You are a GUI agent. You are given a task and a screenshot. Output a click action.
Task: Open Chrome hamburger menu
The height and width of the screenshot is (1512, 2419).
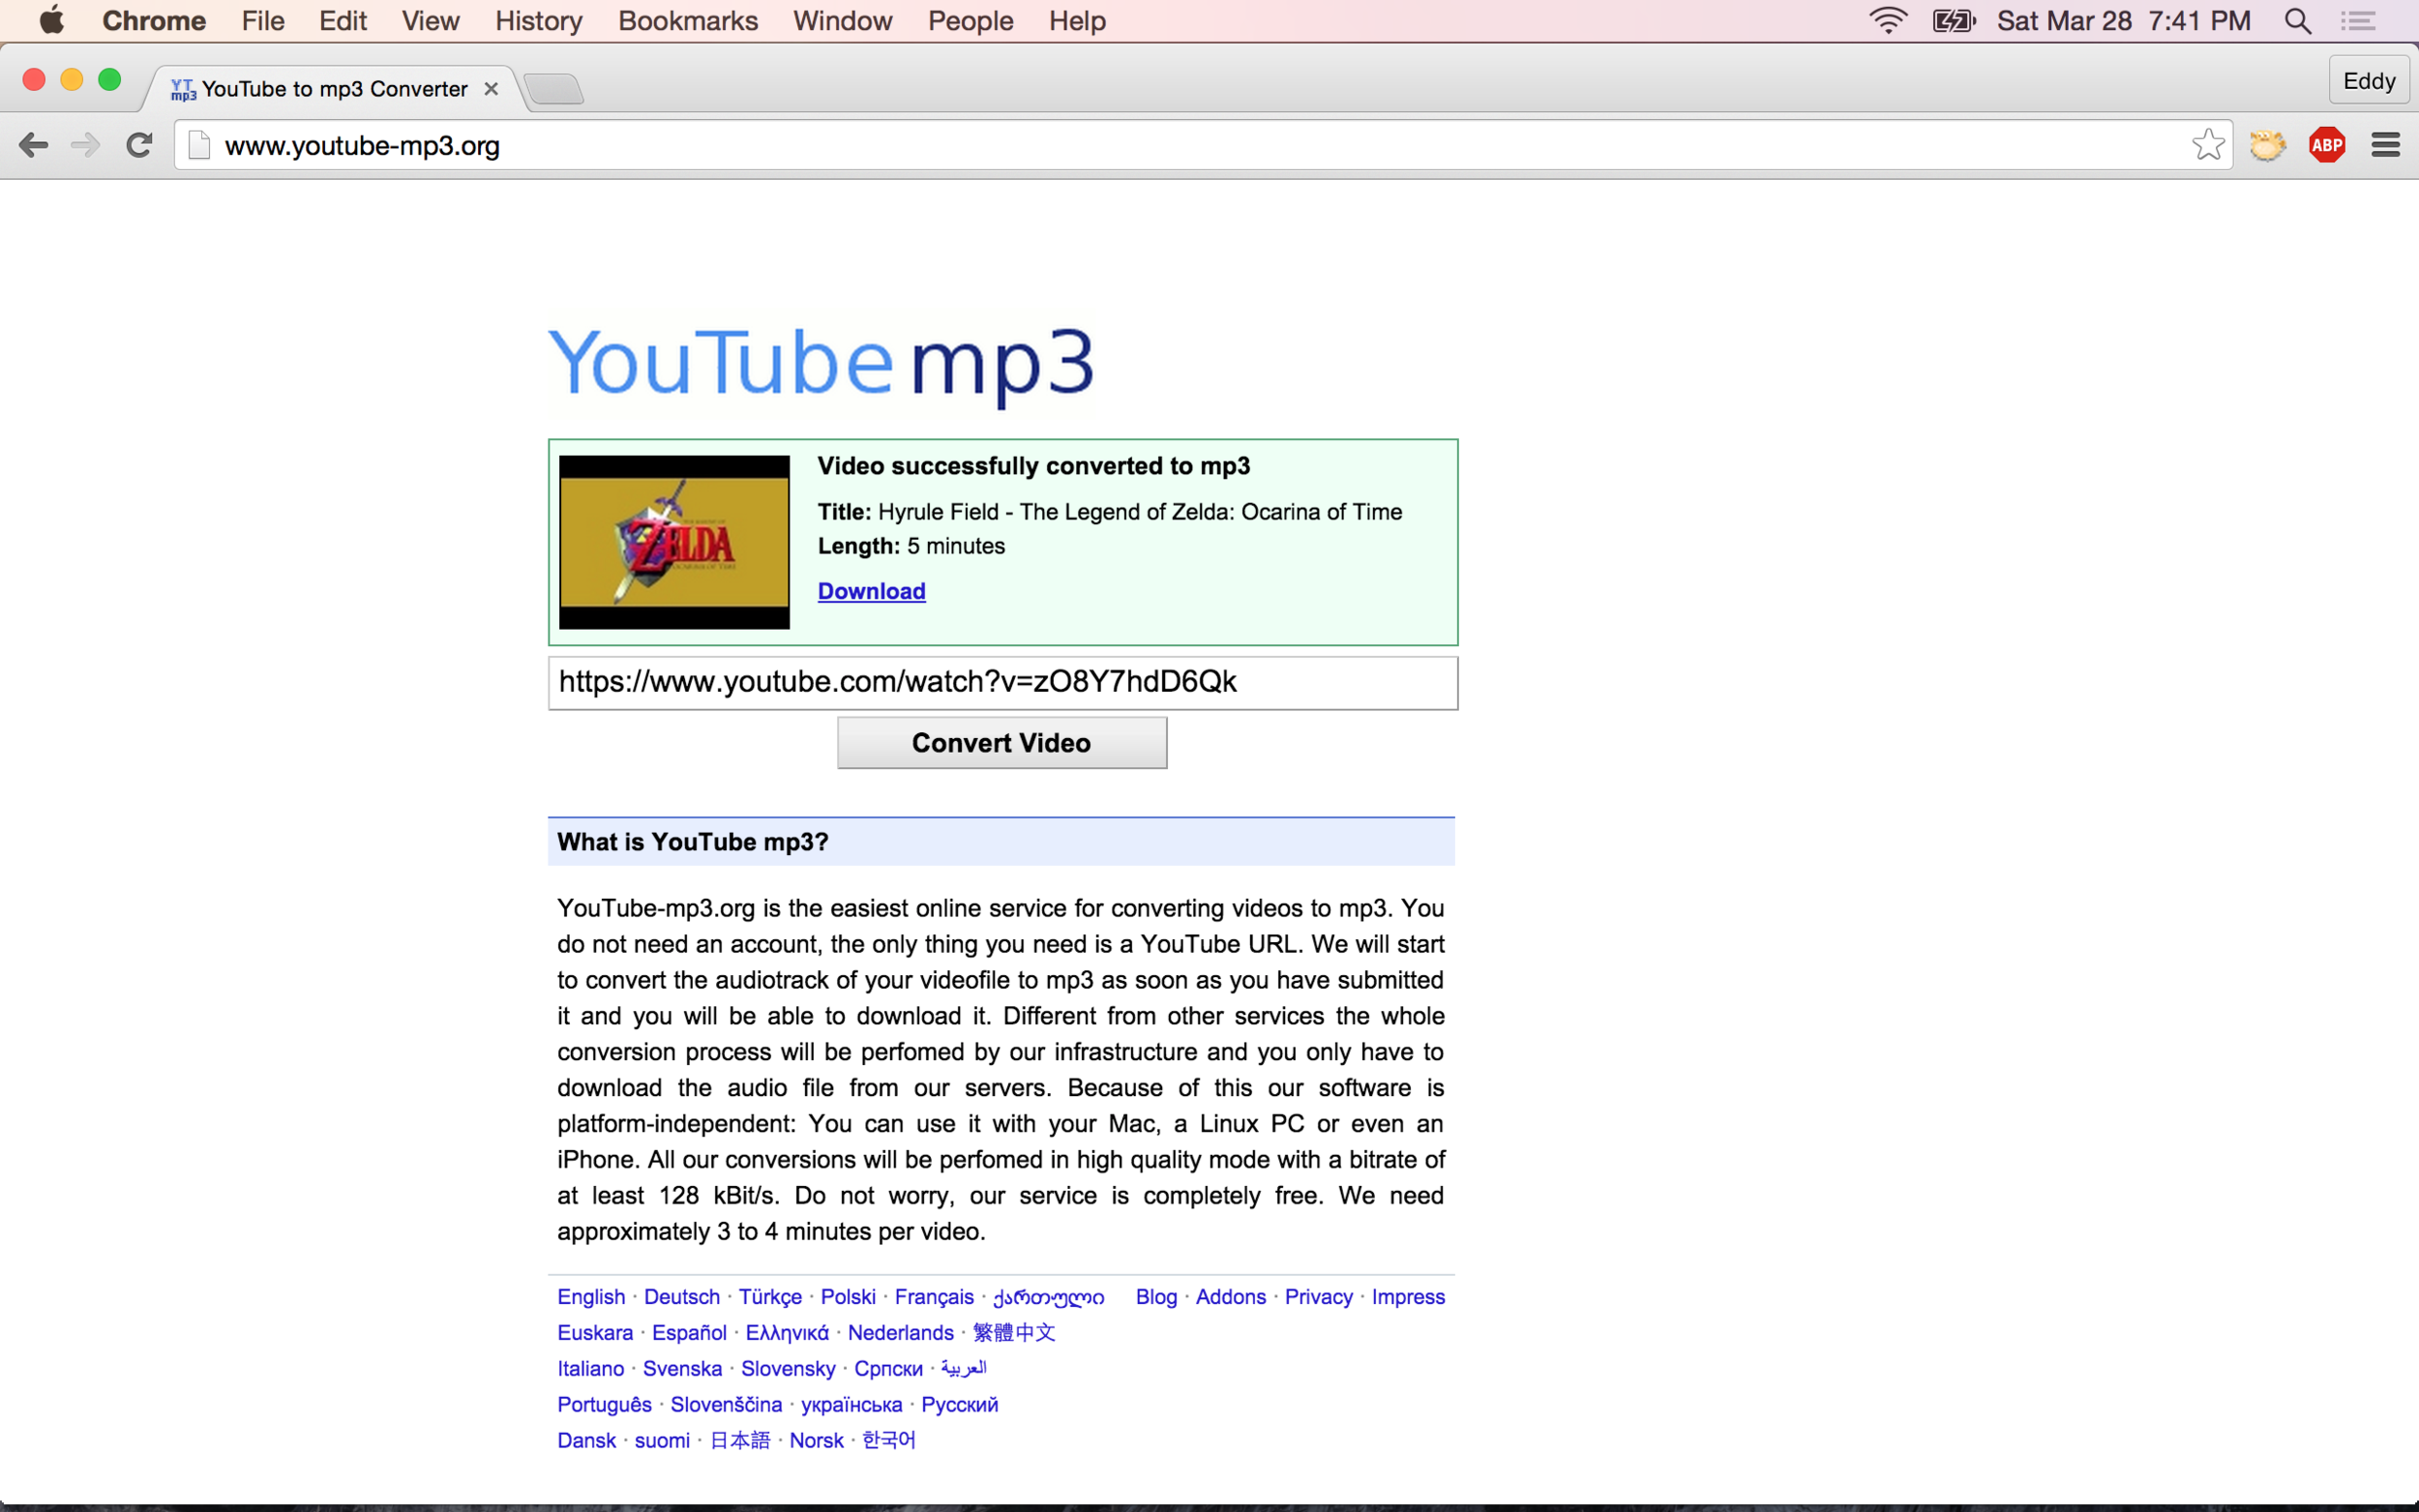[x=2386, y=145]
